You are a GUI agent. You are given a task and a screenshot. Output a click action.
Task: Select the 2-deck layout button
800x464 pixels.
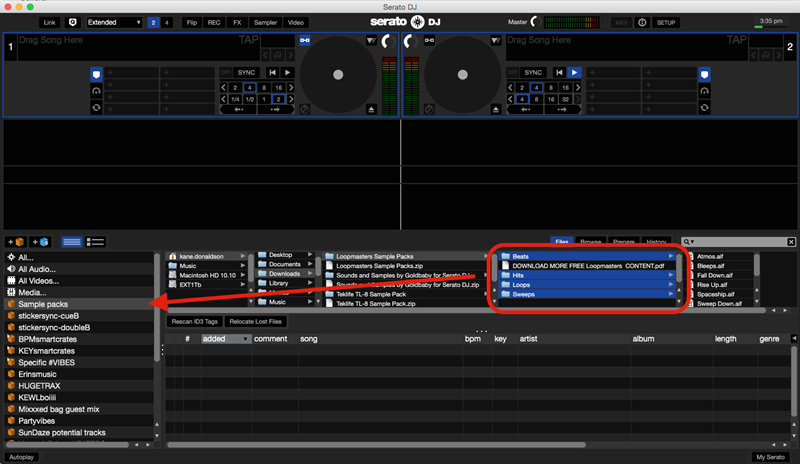153,22
